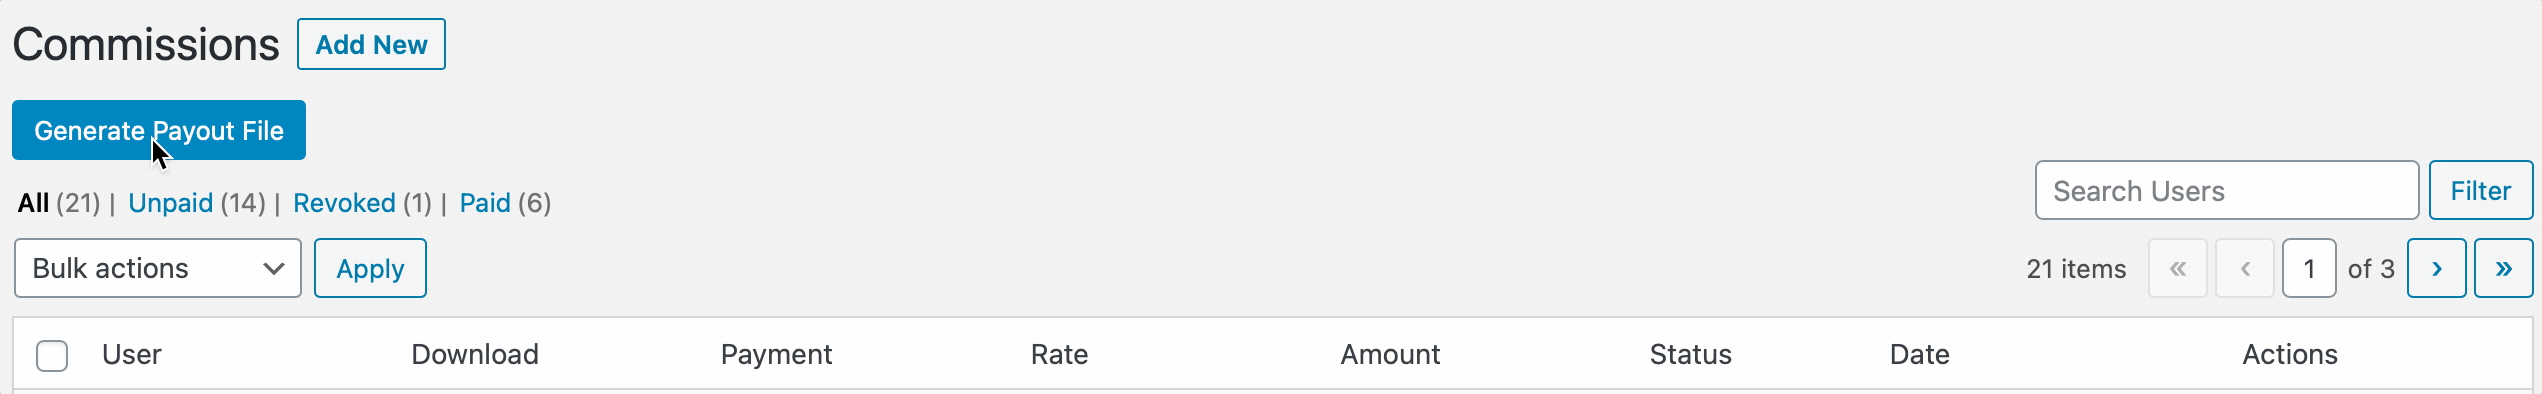2542x394 pixels.
Task: Switch to the Paid commissions view
Action: click(x=485, y=203)
